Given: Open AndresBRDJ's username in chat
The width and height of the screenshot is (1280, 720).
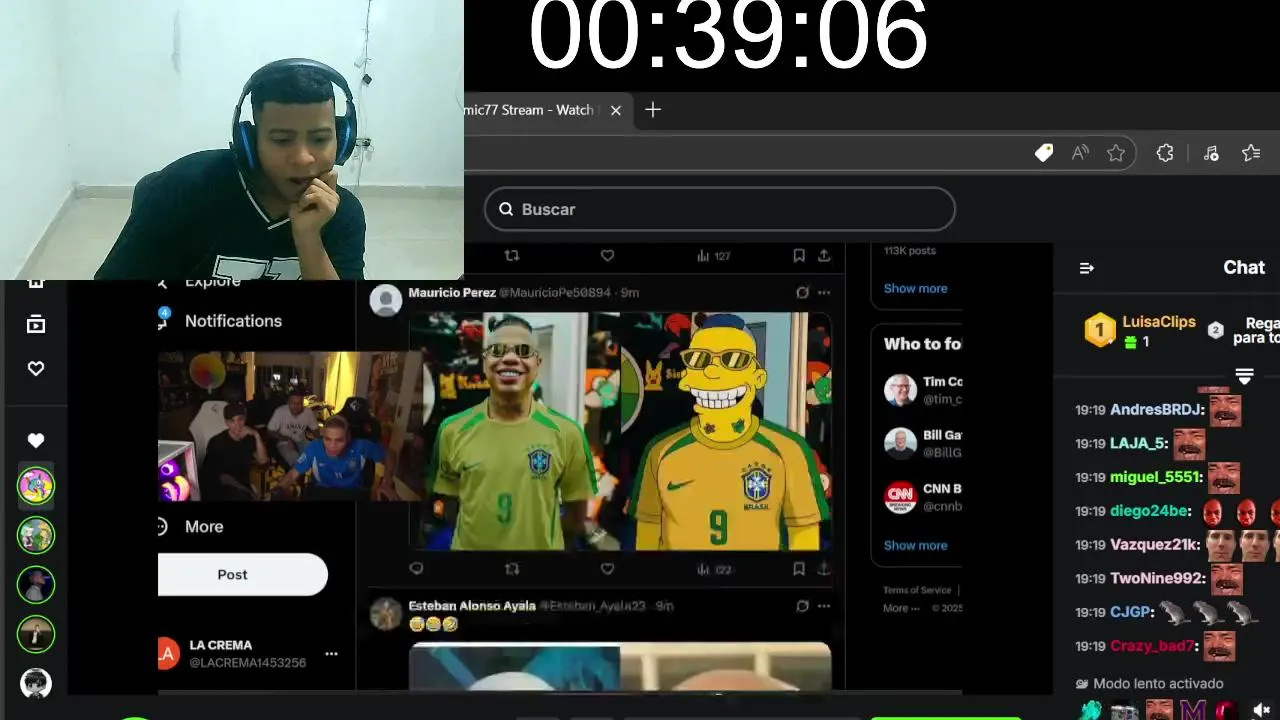Looking at the screenshot, I should click(x=1156, y=410).
